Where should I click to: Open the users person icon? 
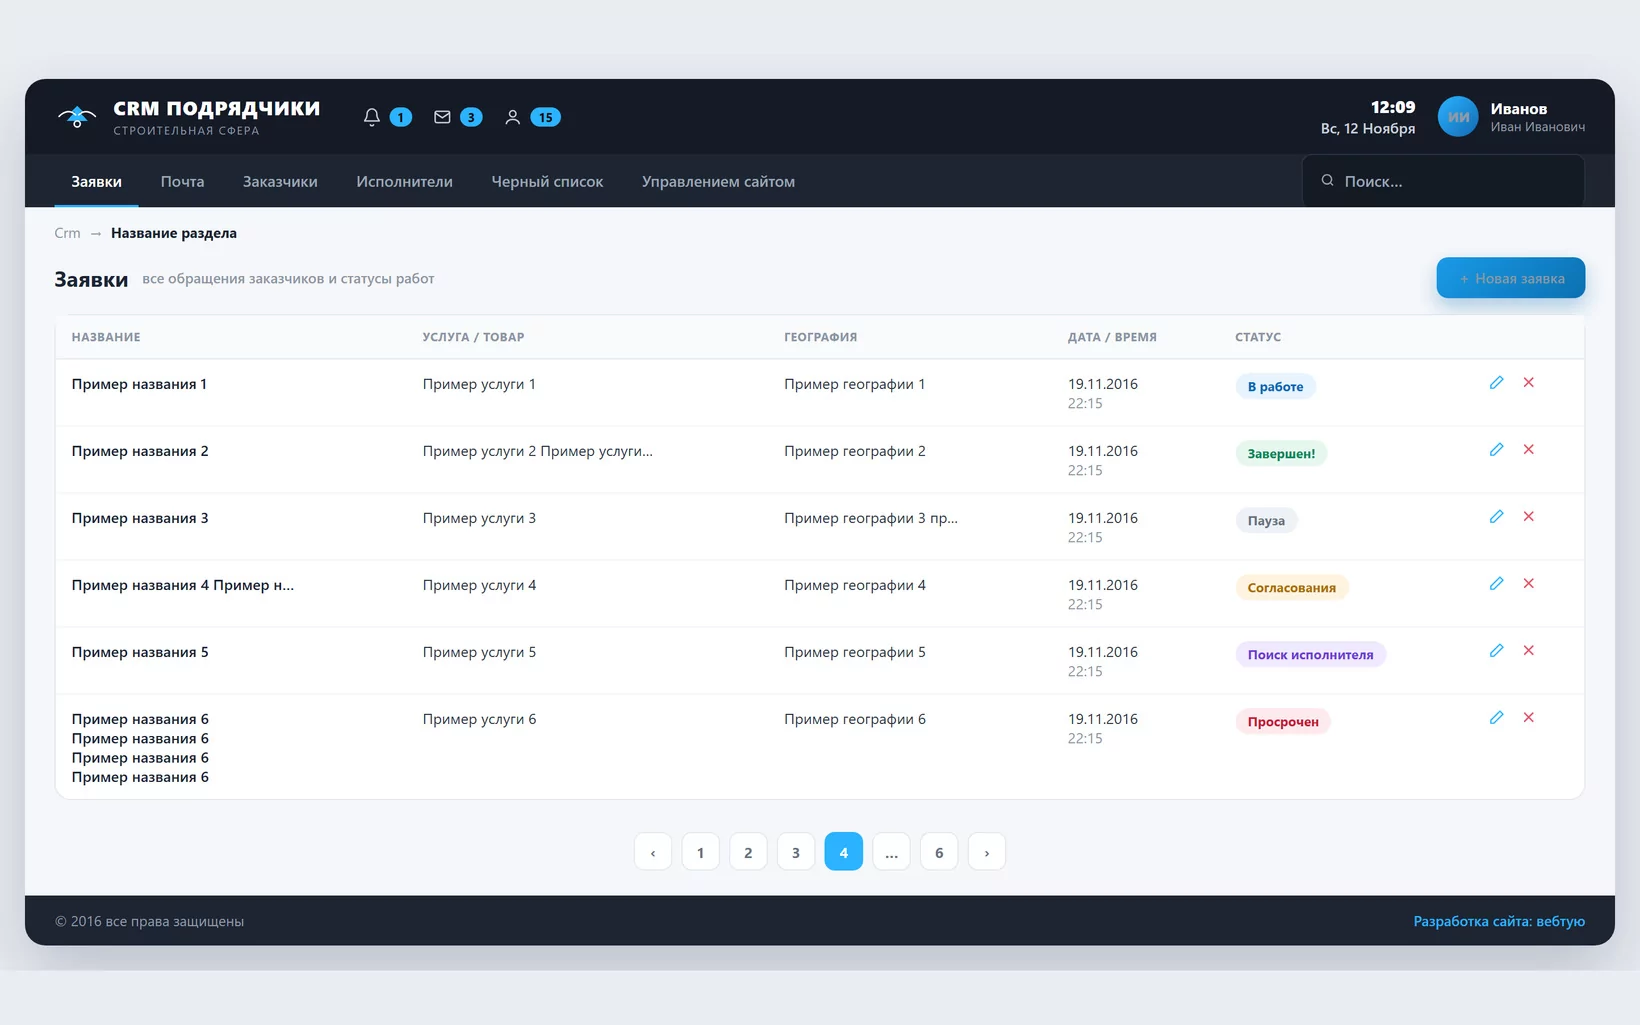tap(512, 117)
